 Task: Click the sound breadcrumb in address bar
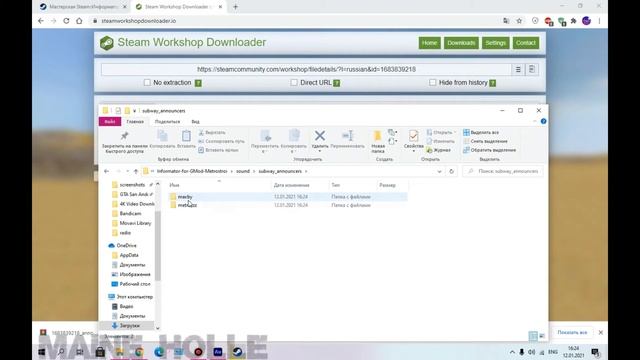tap(243, 171)
